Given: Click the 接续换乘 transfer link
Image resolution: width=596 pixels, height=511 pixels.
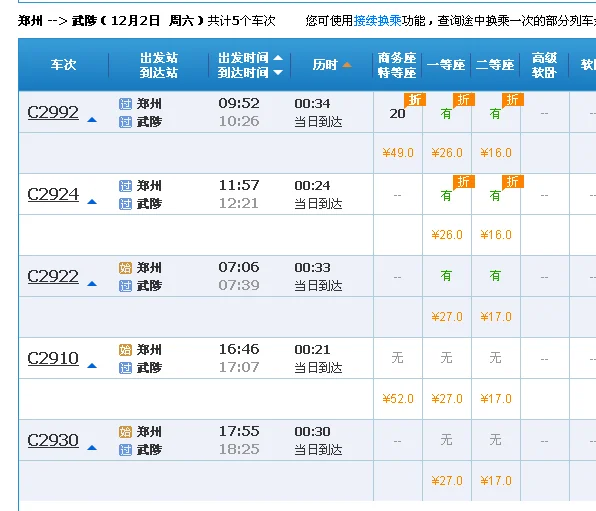Looking at the screenshot, I should click(x=377, y=21).
